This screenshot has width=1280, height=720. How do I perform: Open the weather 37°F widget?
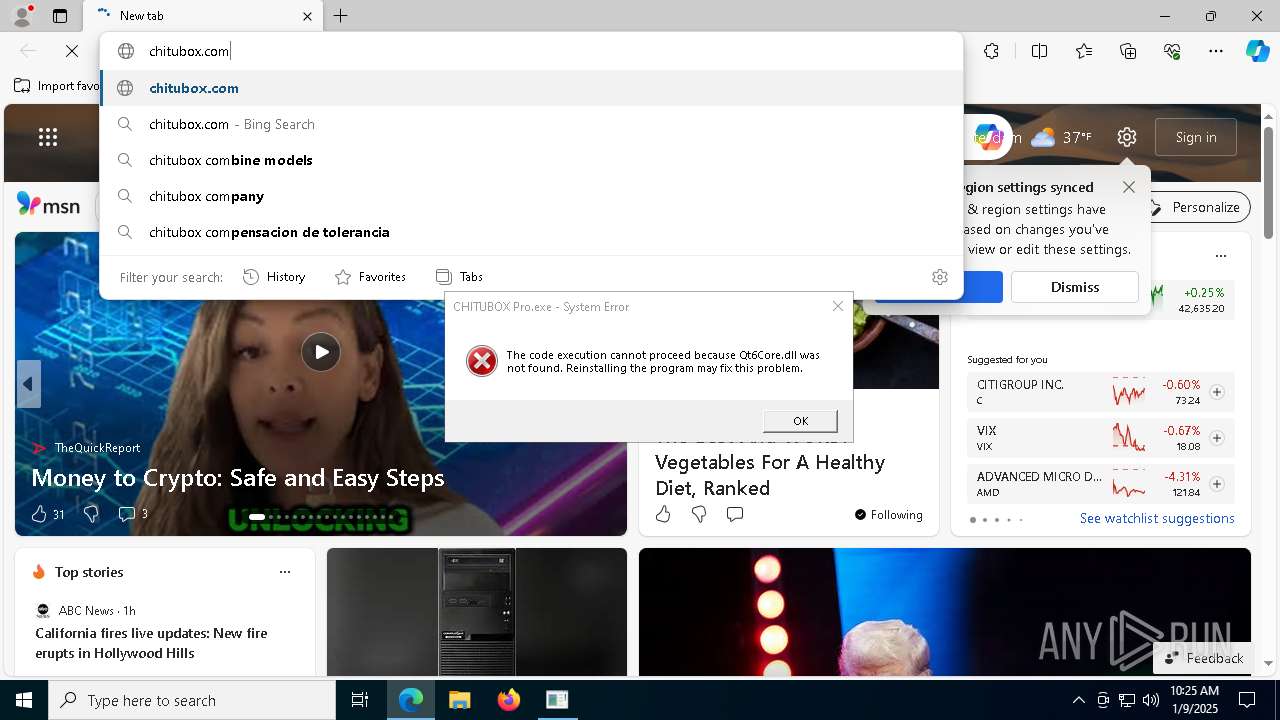[1061, 137]
